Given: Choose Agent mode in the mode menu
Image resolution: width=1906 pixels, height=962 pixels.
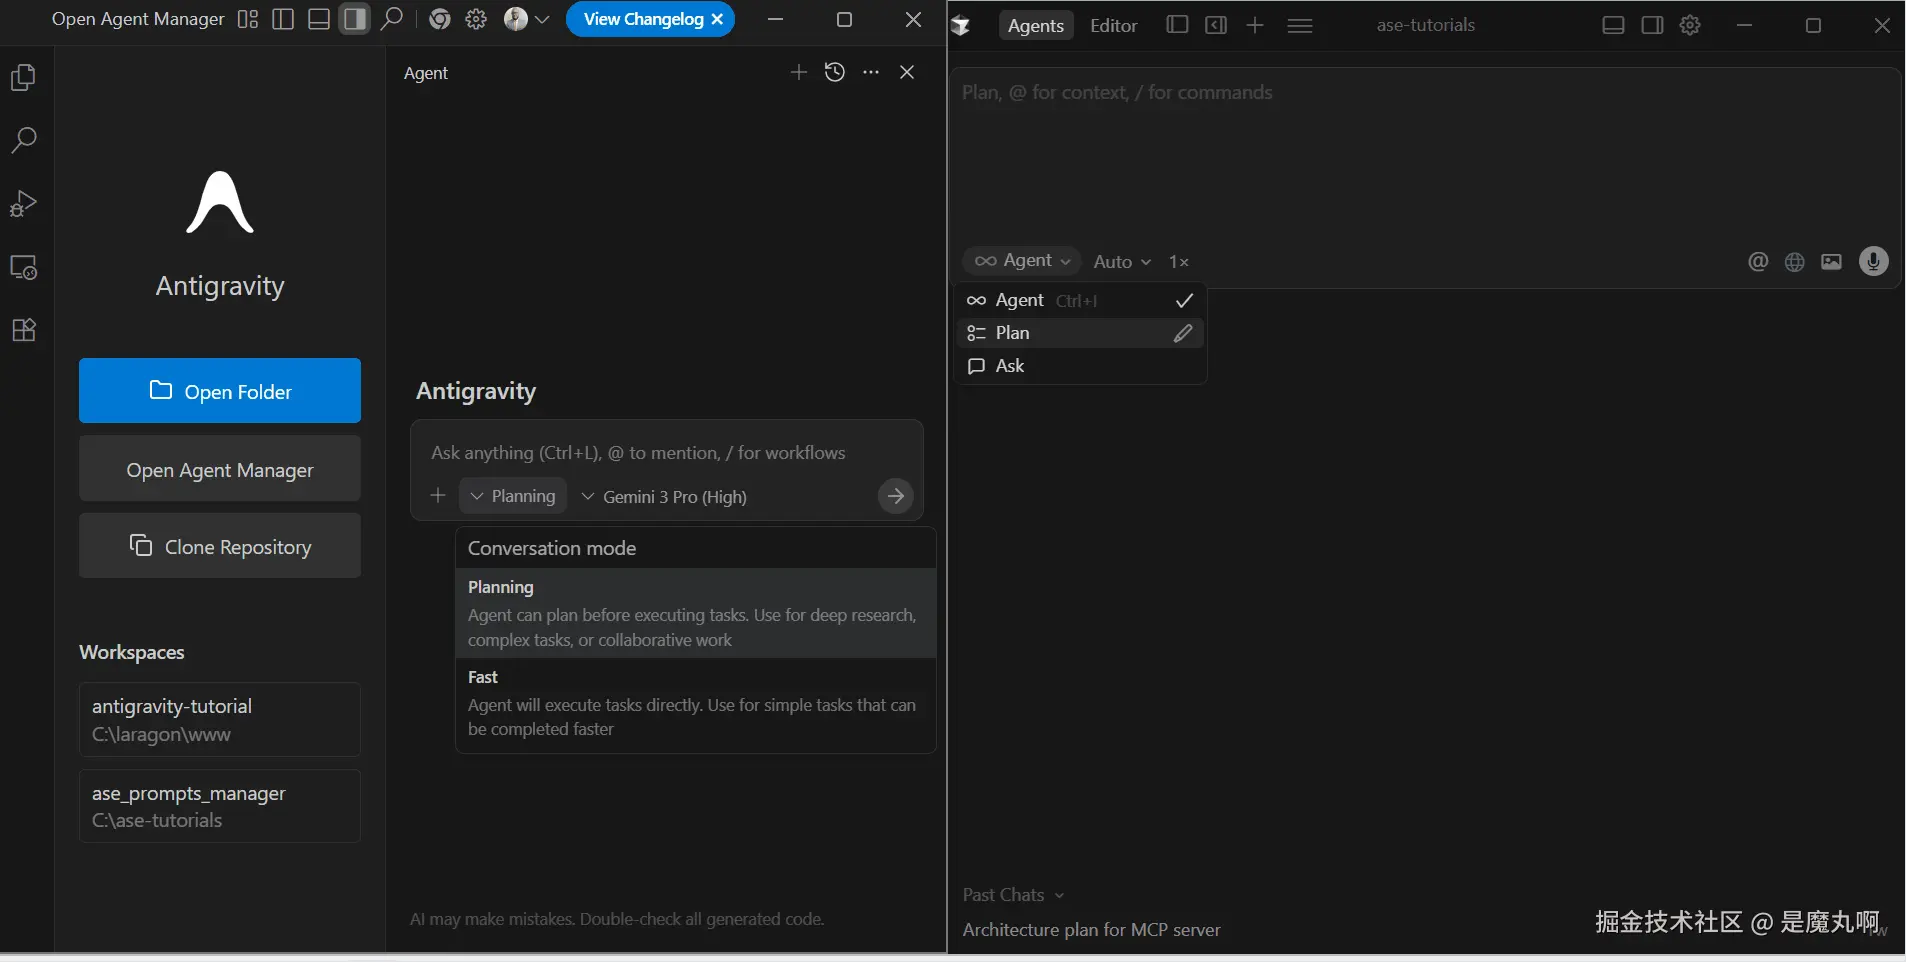Looking at the screenshot, I should click(1080, 300).
